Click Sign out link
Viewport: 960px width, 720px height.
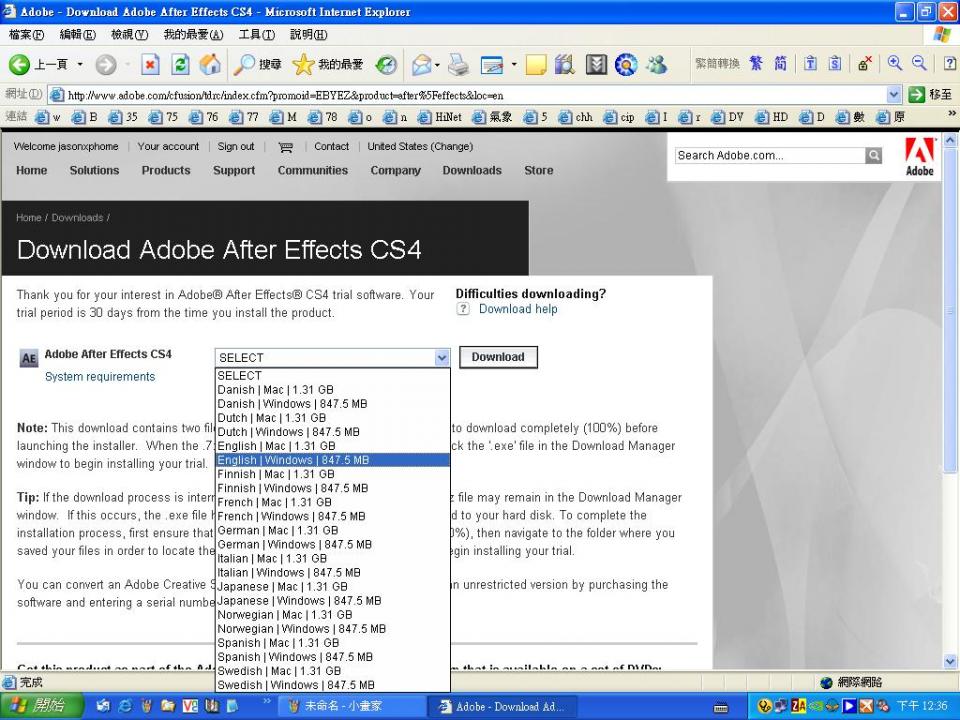pos(236,146)
